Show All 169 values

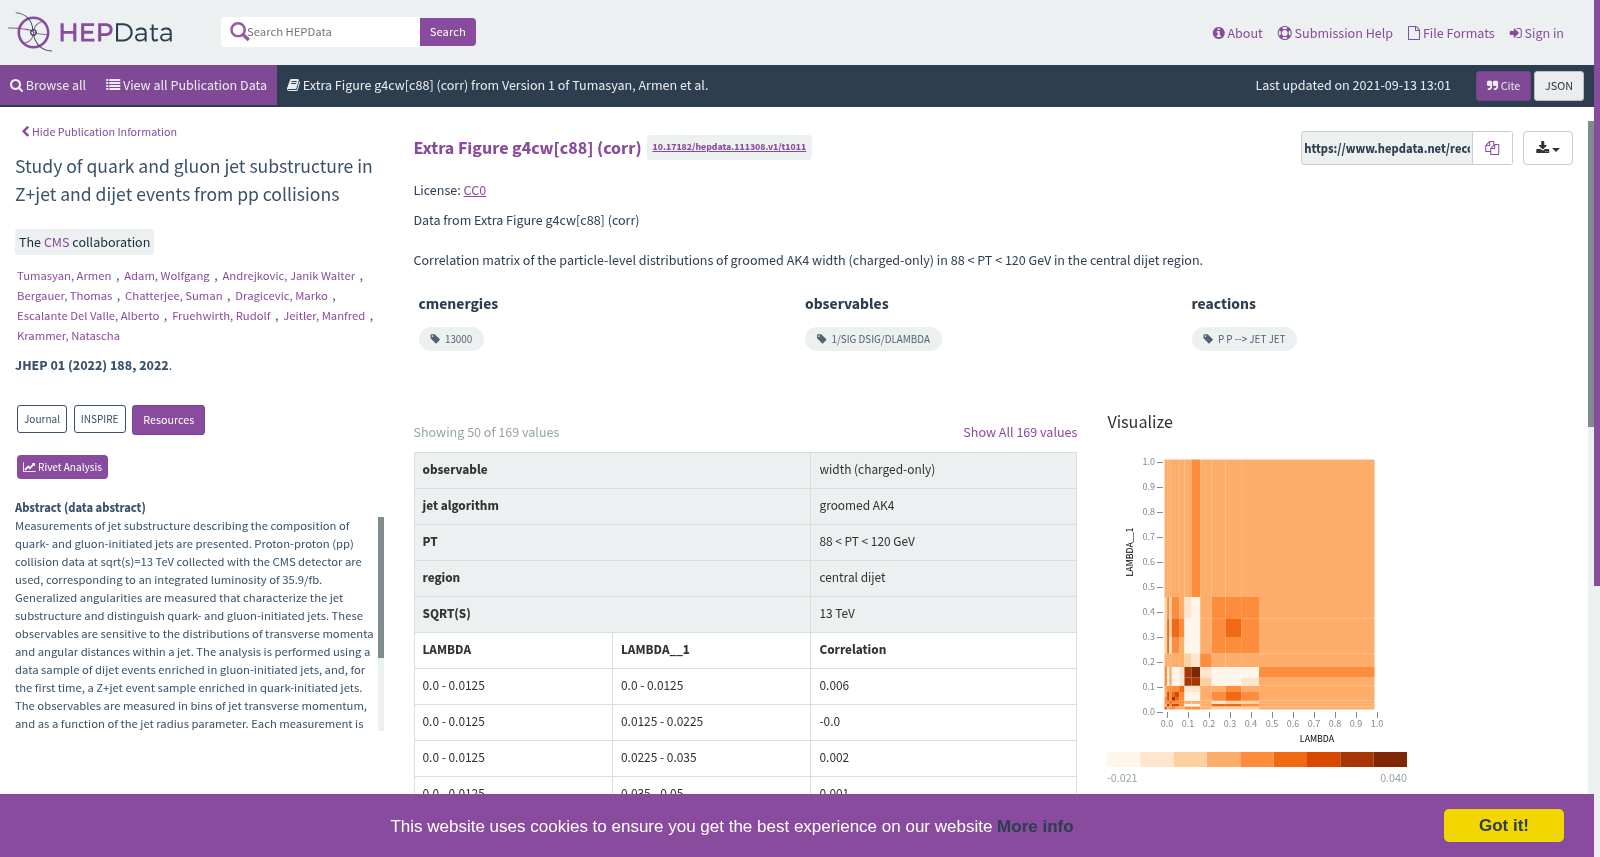[1020, 433]
